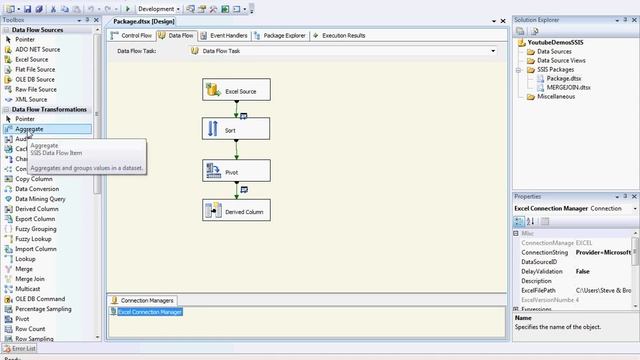Collapse the SSIS Packages tree node
Image resolution: width=640 pixels, height=360 pixels.
(519, 70)
